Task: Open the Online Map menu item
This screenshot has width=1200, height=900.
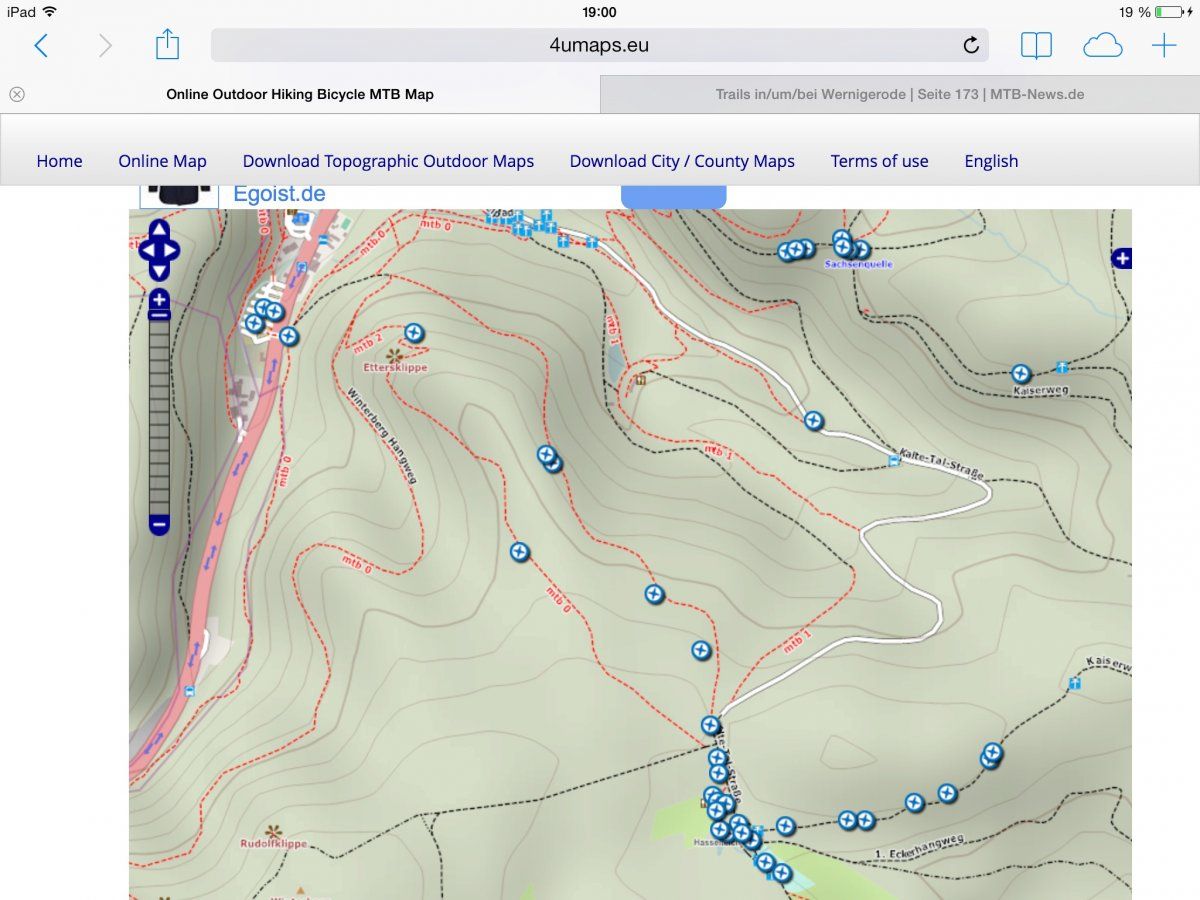Action: pyautogui.click(x=162, y=161)
